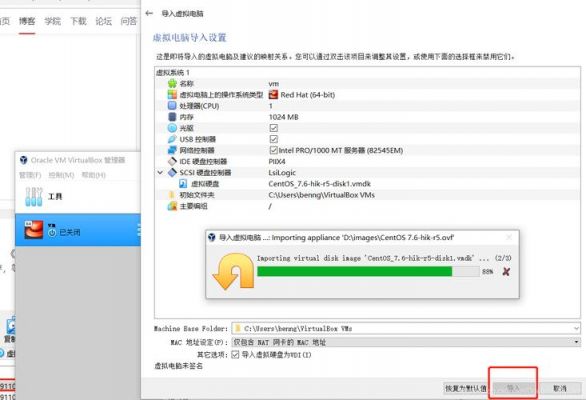This screenshot has width=586, height=400.
Task: Click the Red Hat OS logo icon
Action: pyautogui.click(x=273, y=95)
